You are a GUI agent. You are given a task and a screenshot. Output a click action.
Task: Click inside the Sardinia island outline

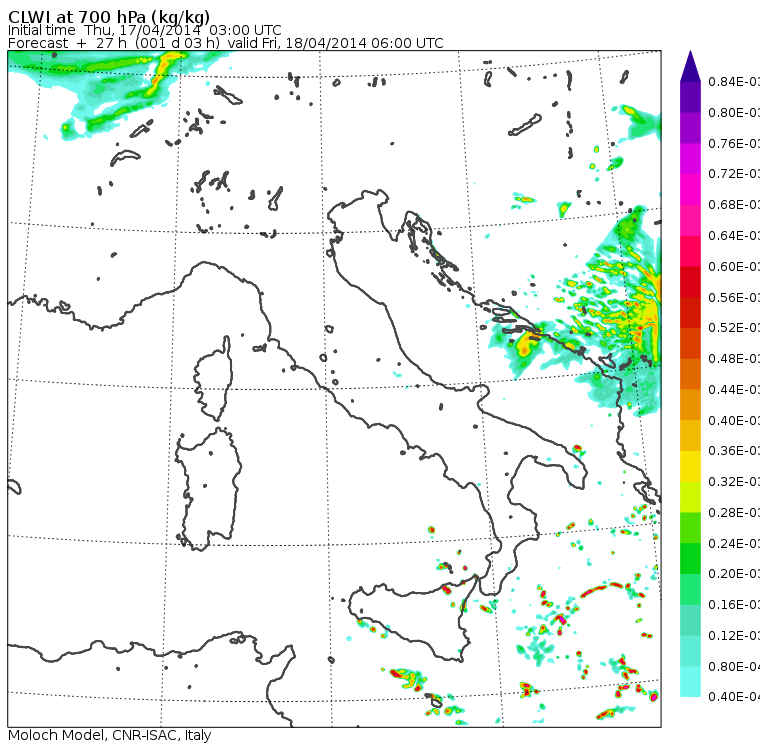point(208,490)
